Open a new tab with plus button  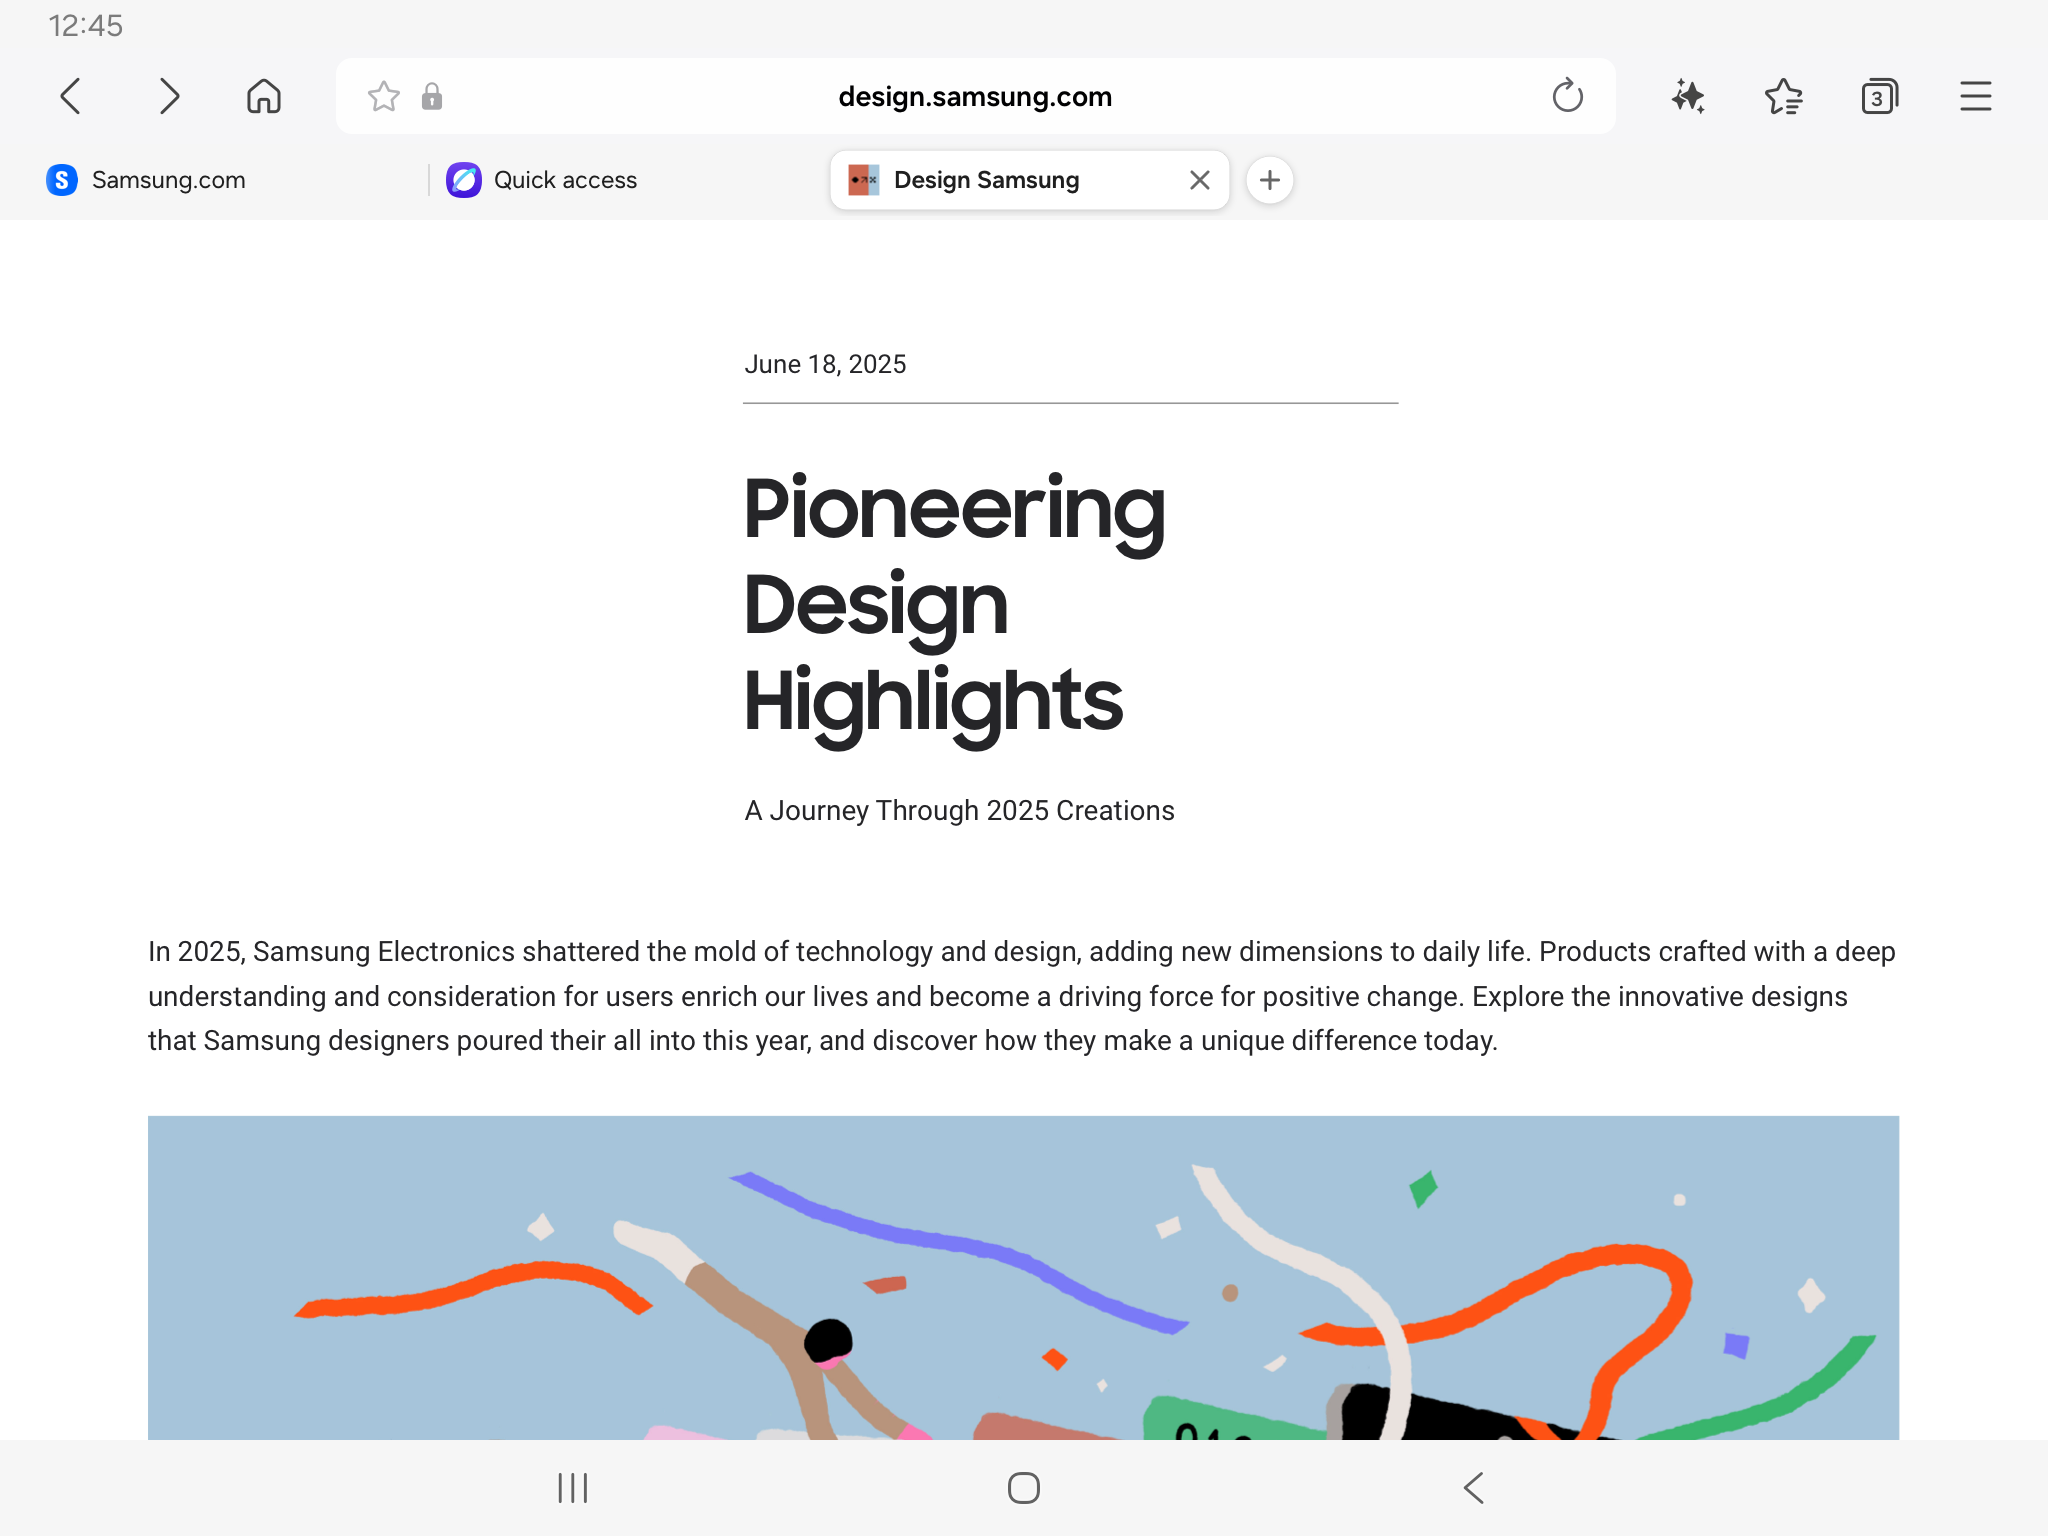point(1270,180)
